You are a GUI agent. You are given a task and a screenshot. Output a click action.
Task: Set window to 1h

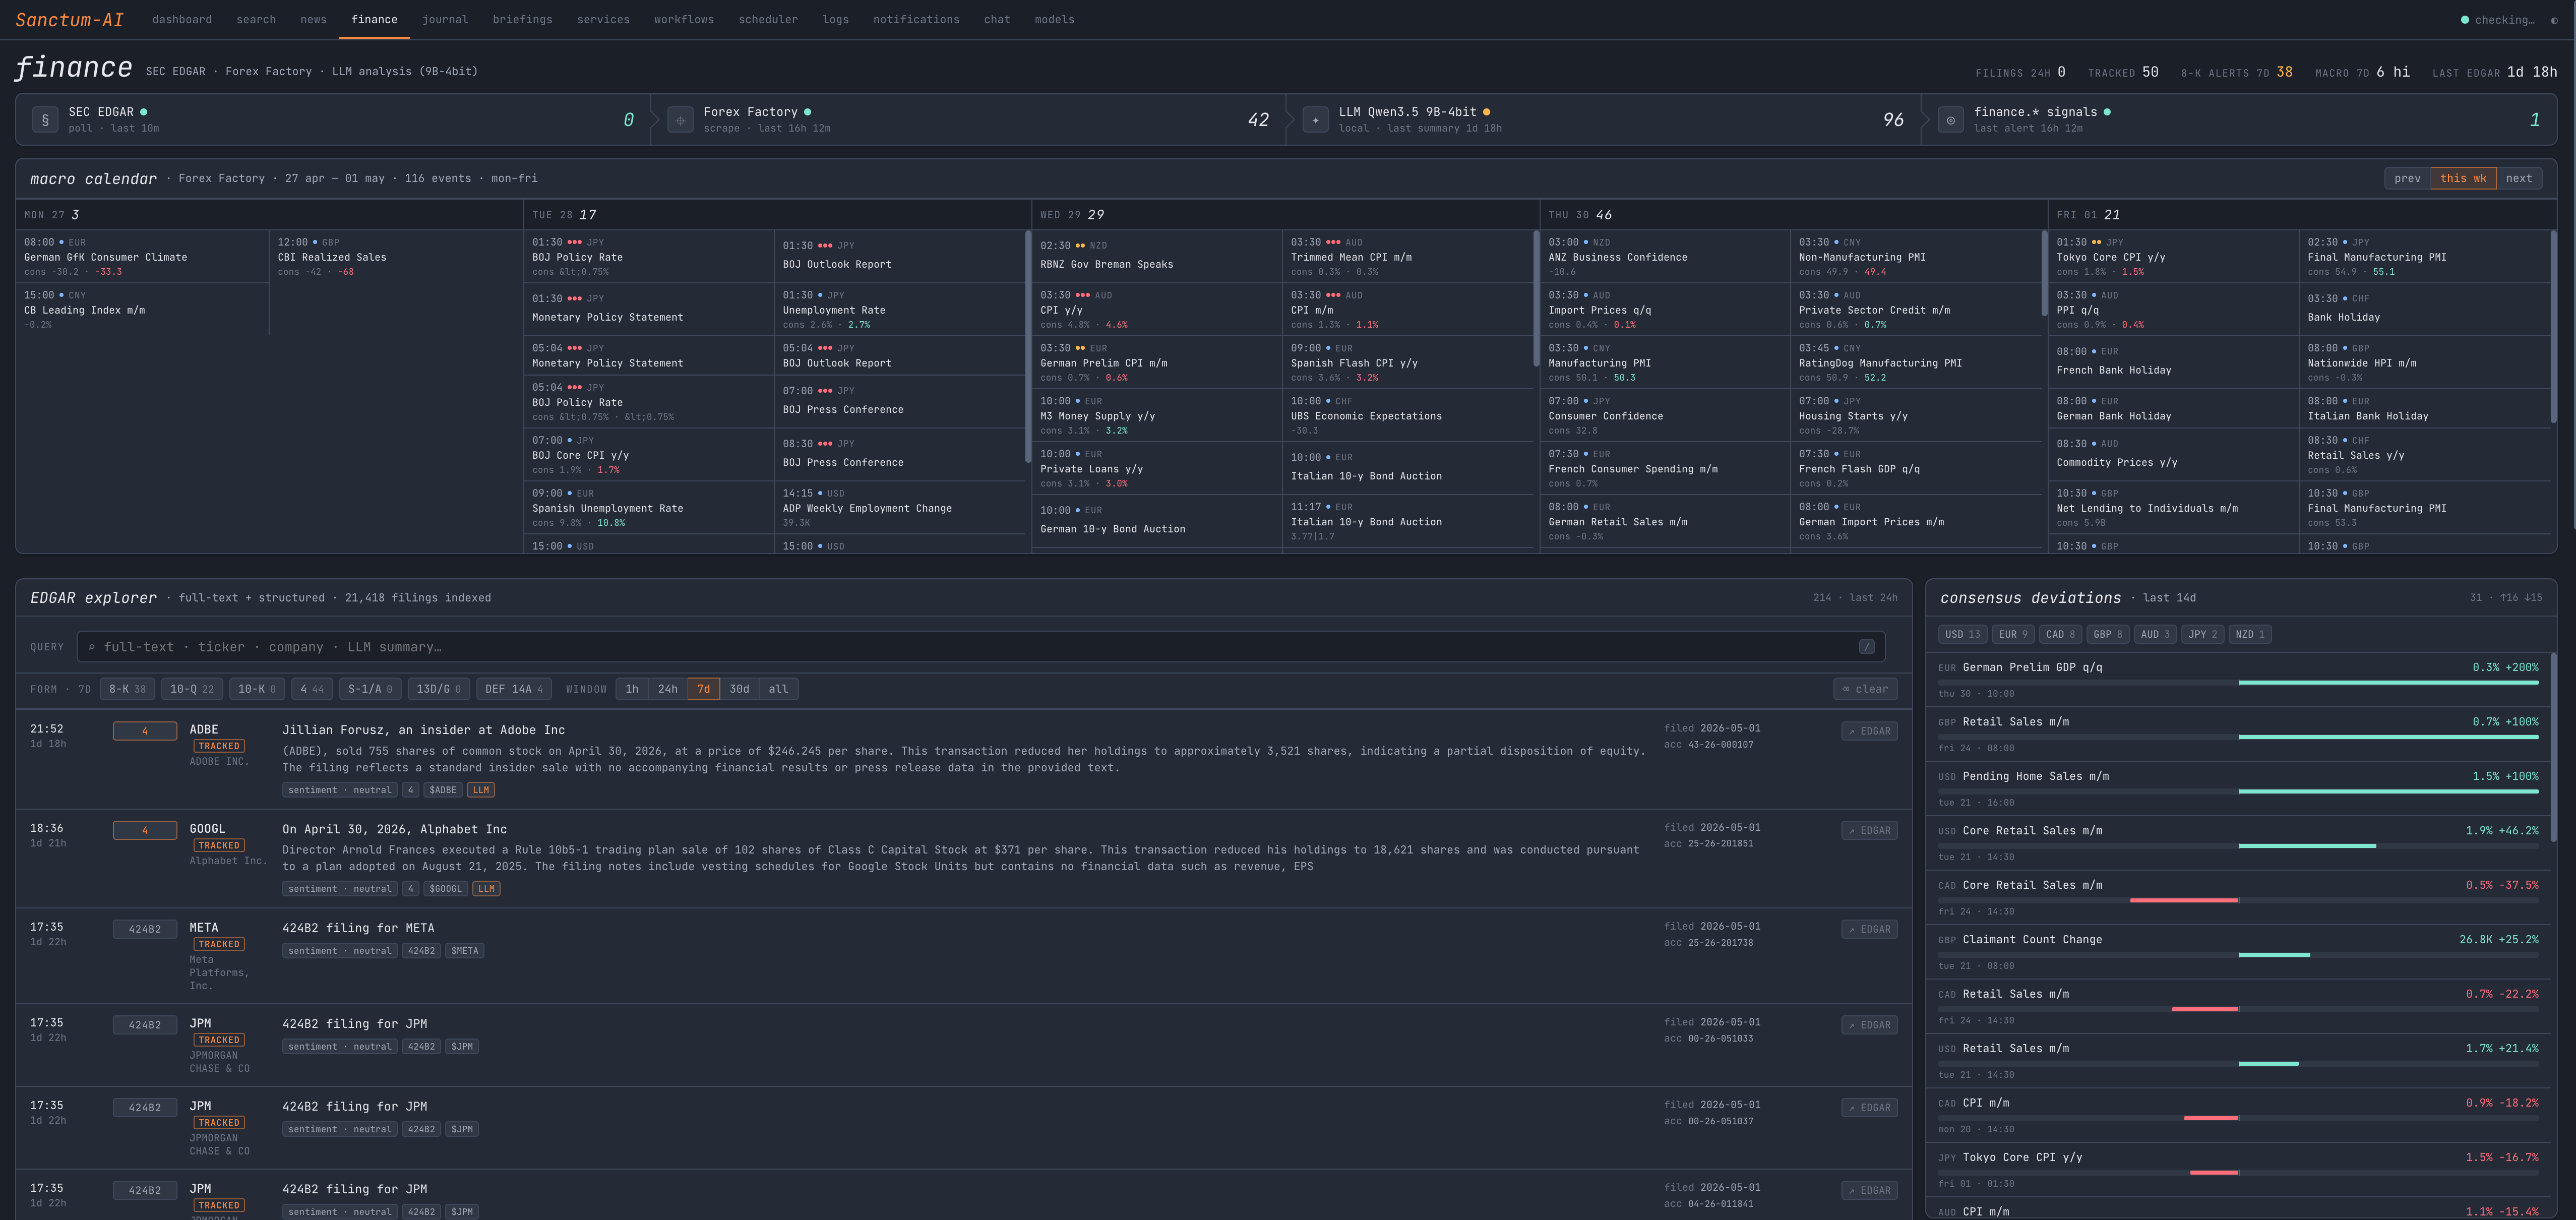pyautogui.click(x=632, y=689)
